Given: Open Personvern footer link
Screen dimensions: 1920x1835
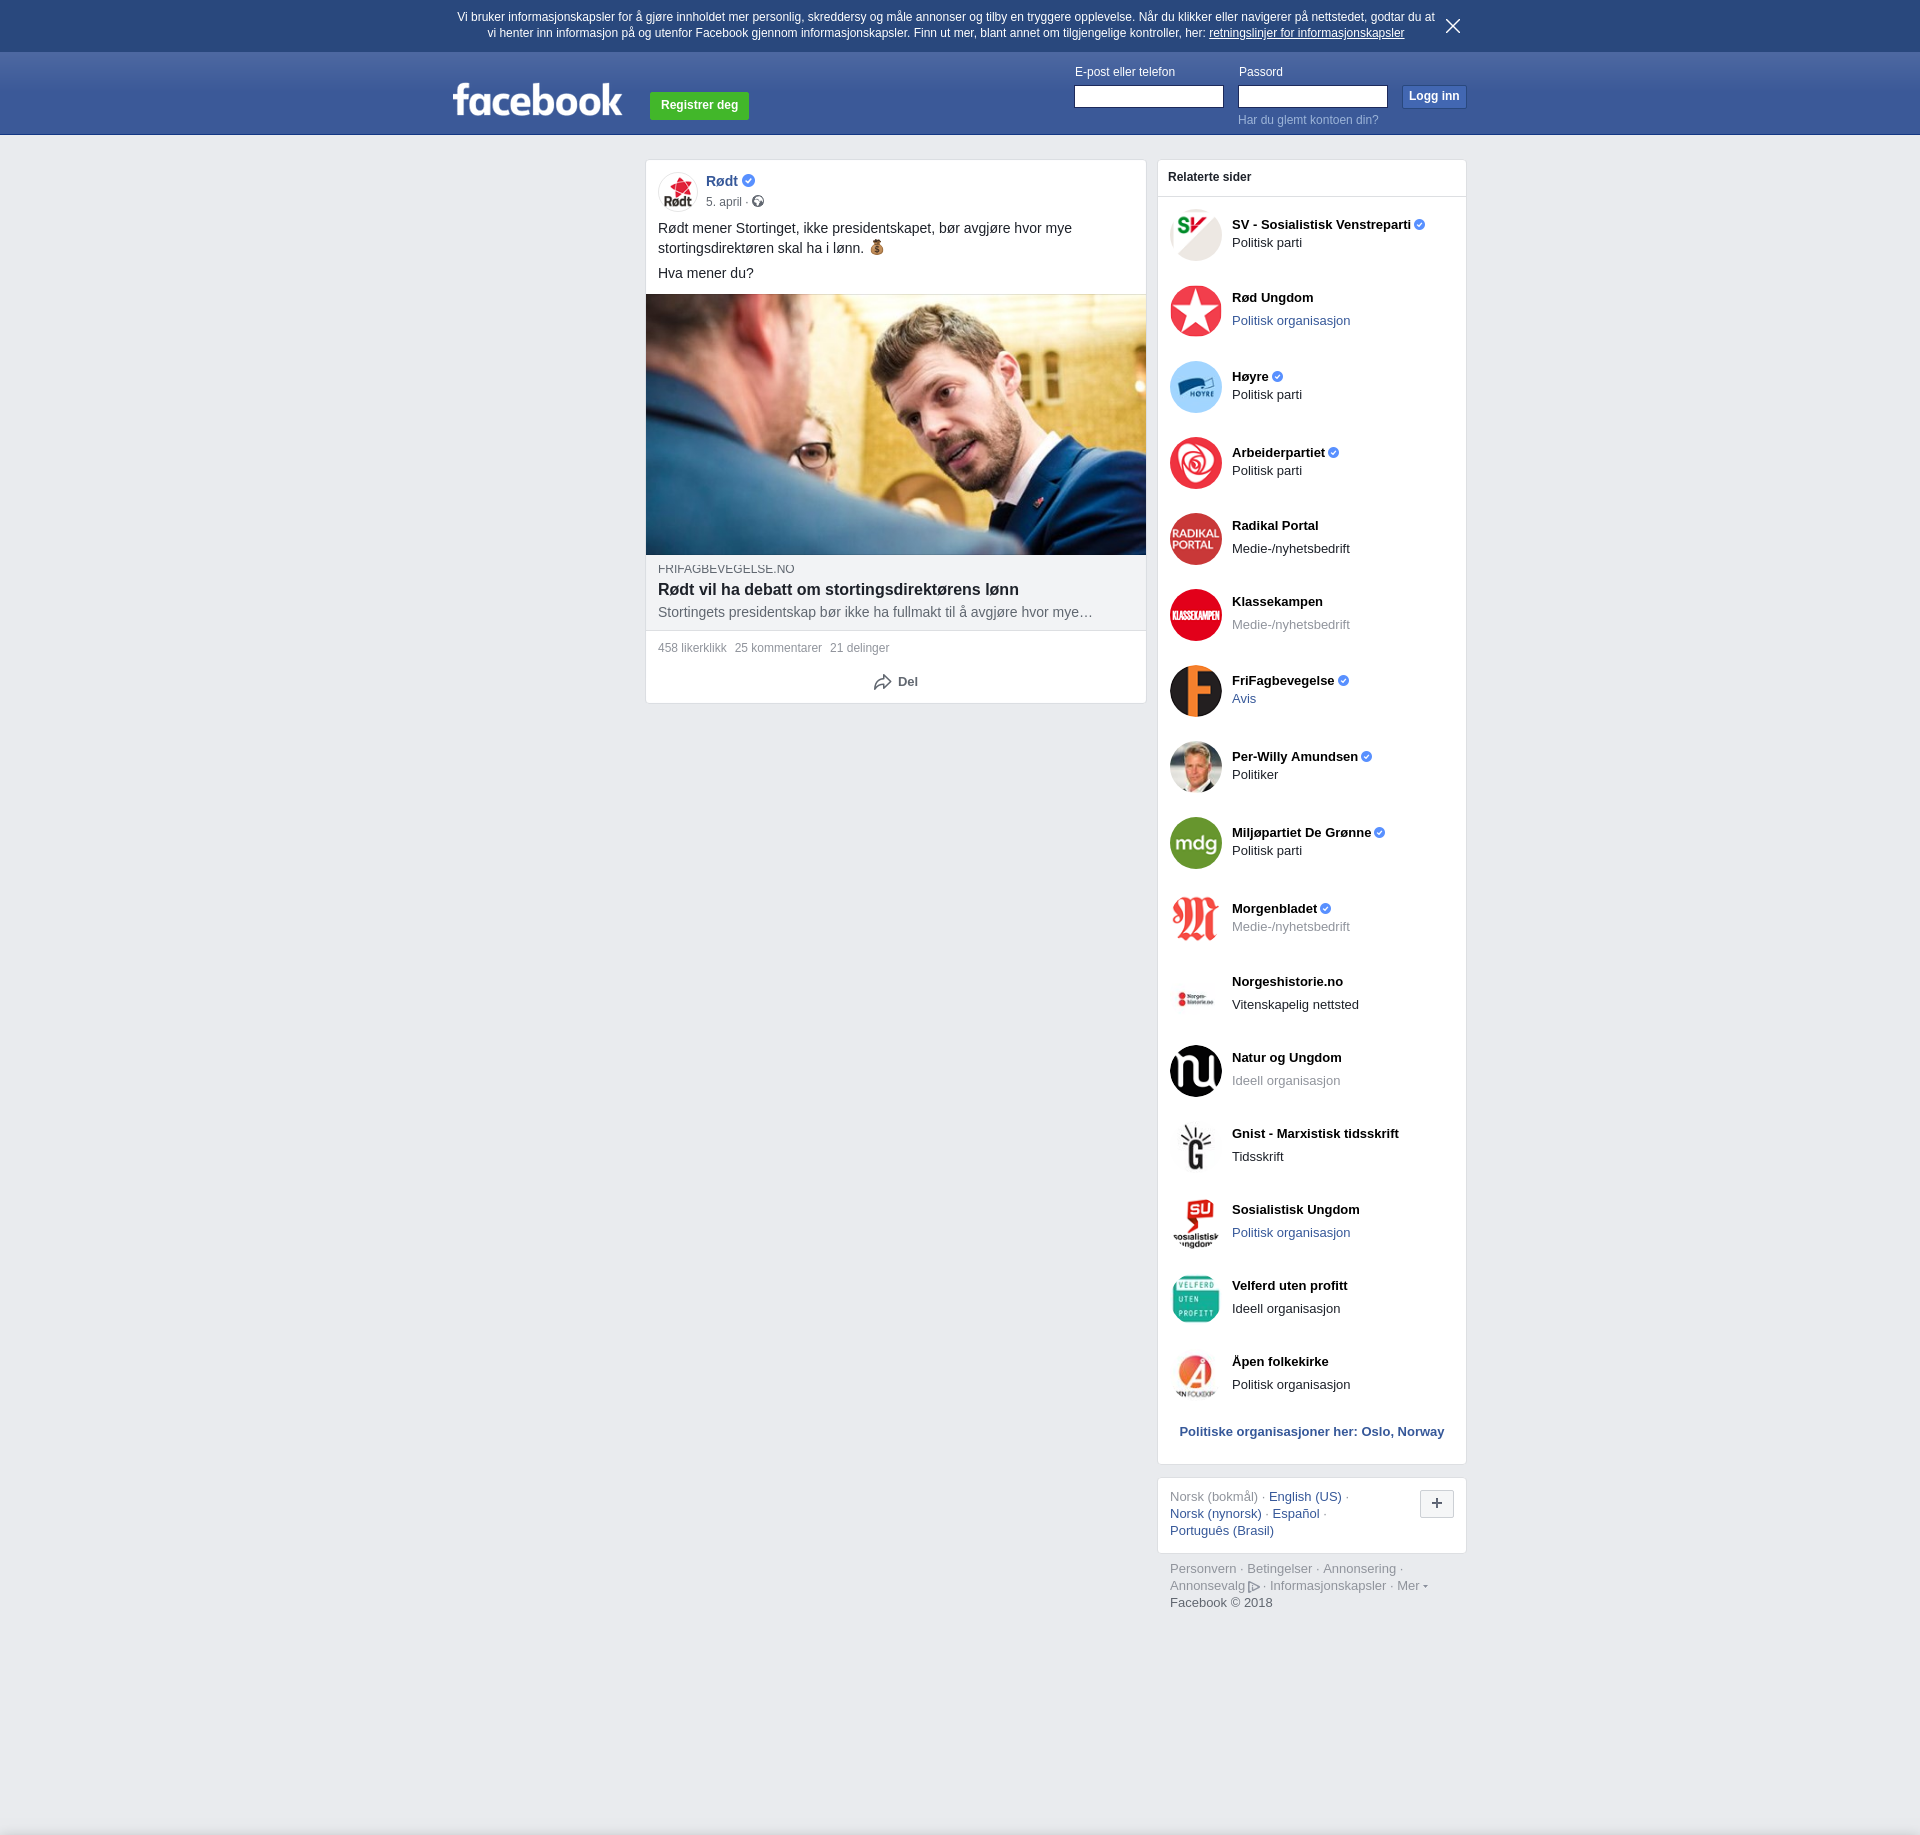Looking at the screenshot, I should click(x=1203, y=1569).
